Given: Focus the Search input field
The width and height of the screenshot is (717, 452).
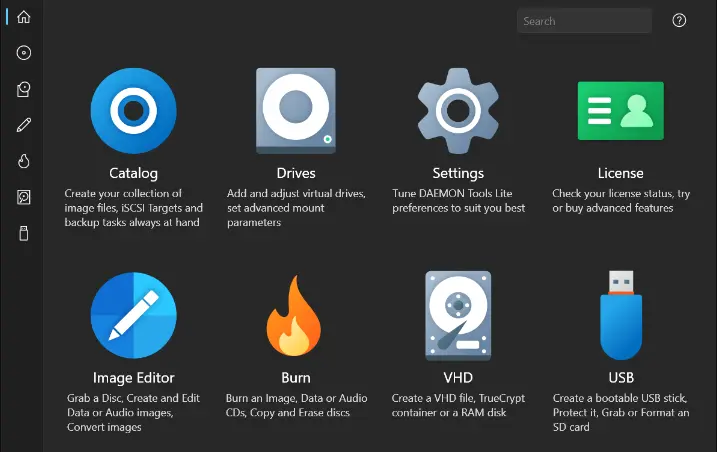Looking at the screenshot, I should click(x=584, y=21).
